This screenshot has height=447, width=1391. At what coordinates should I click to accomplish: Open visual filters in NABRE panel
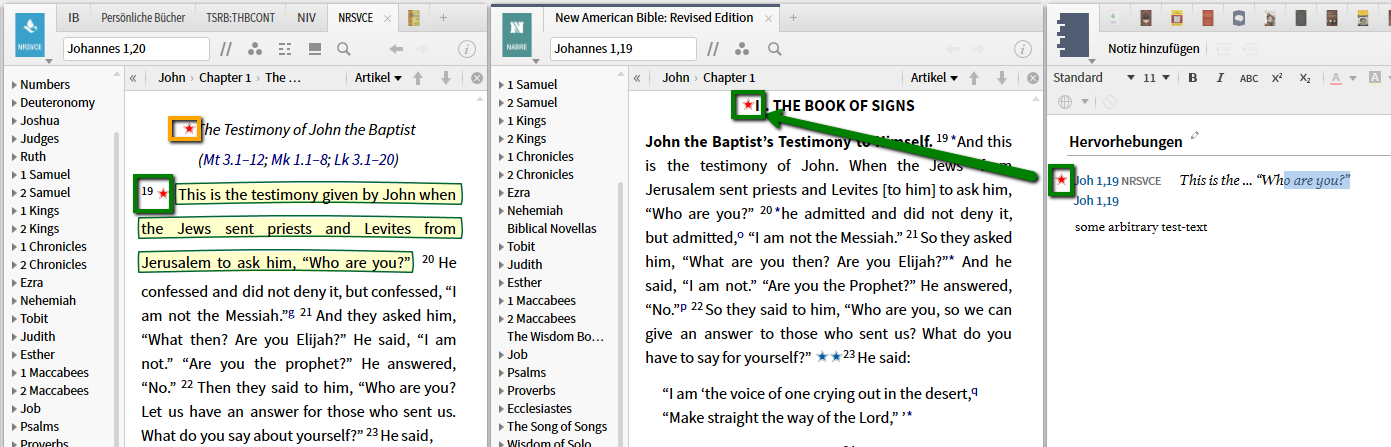pos(742,49)
